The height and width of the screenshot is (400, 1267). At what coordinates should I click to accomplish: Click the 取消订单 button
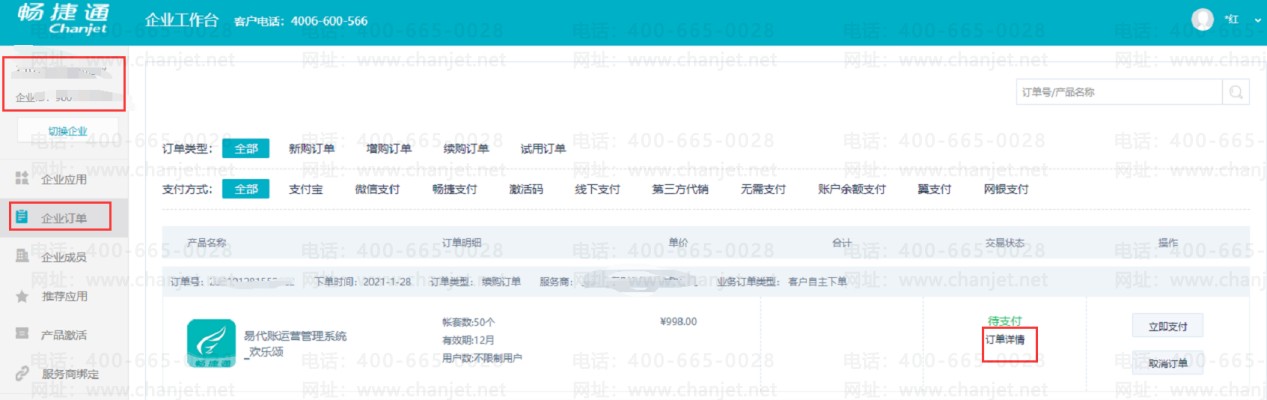(x=1167, y=364)
